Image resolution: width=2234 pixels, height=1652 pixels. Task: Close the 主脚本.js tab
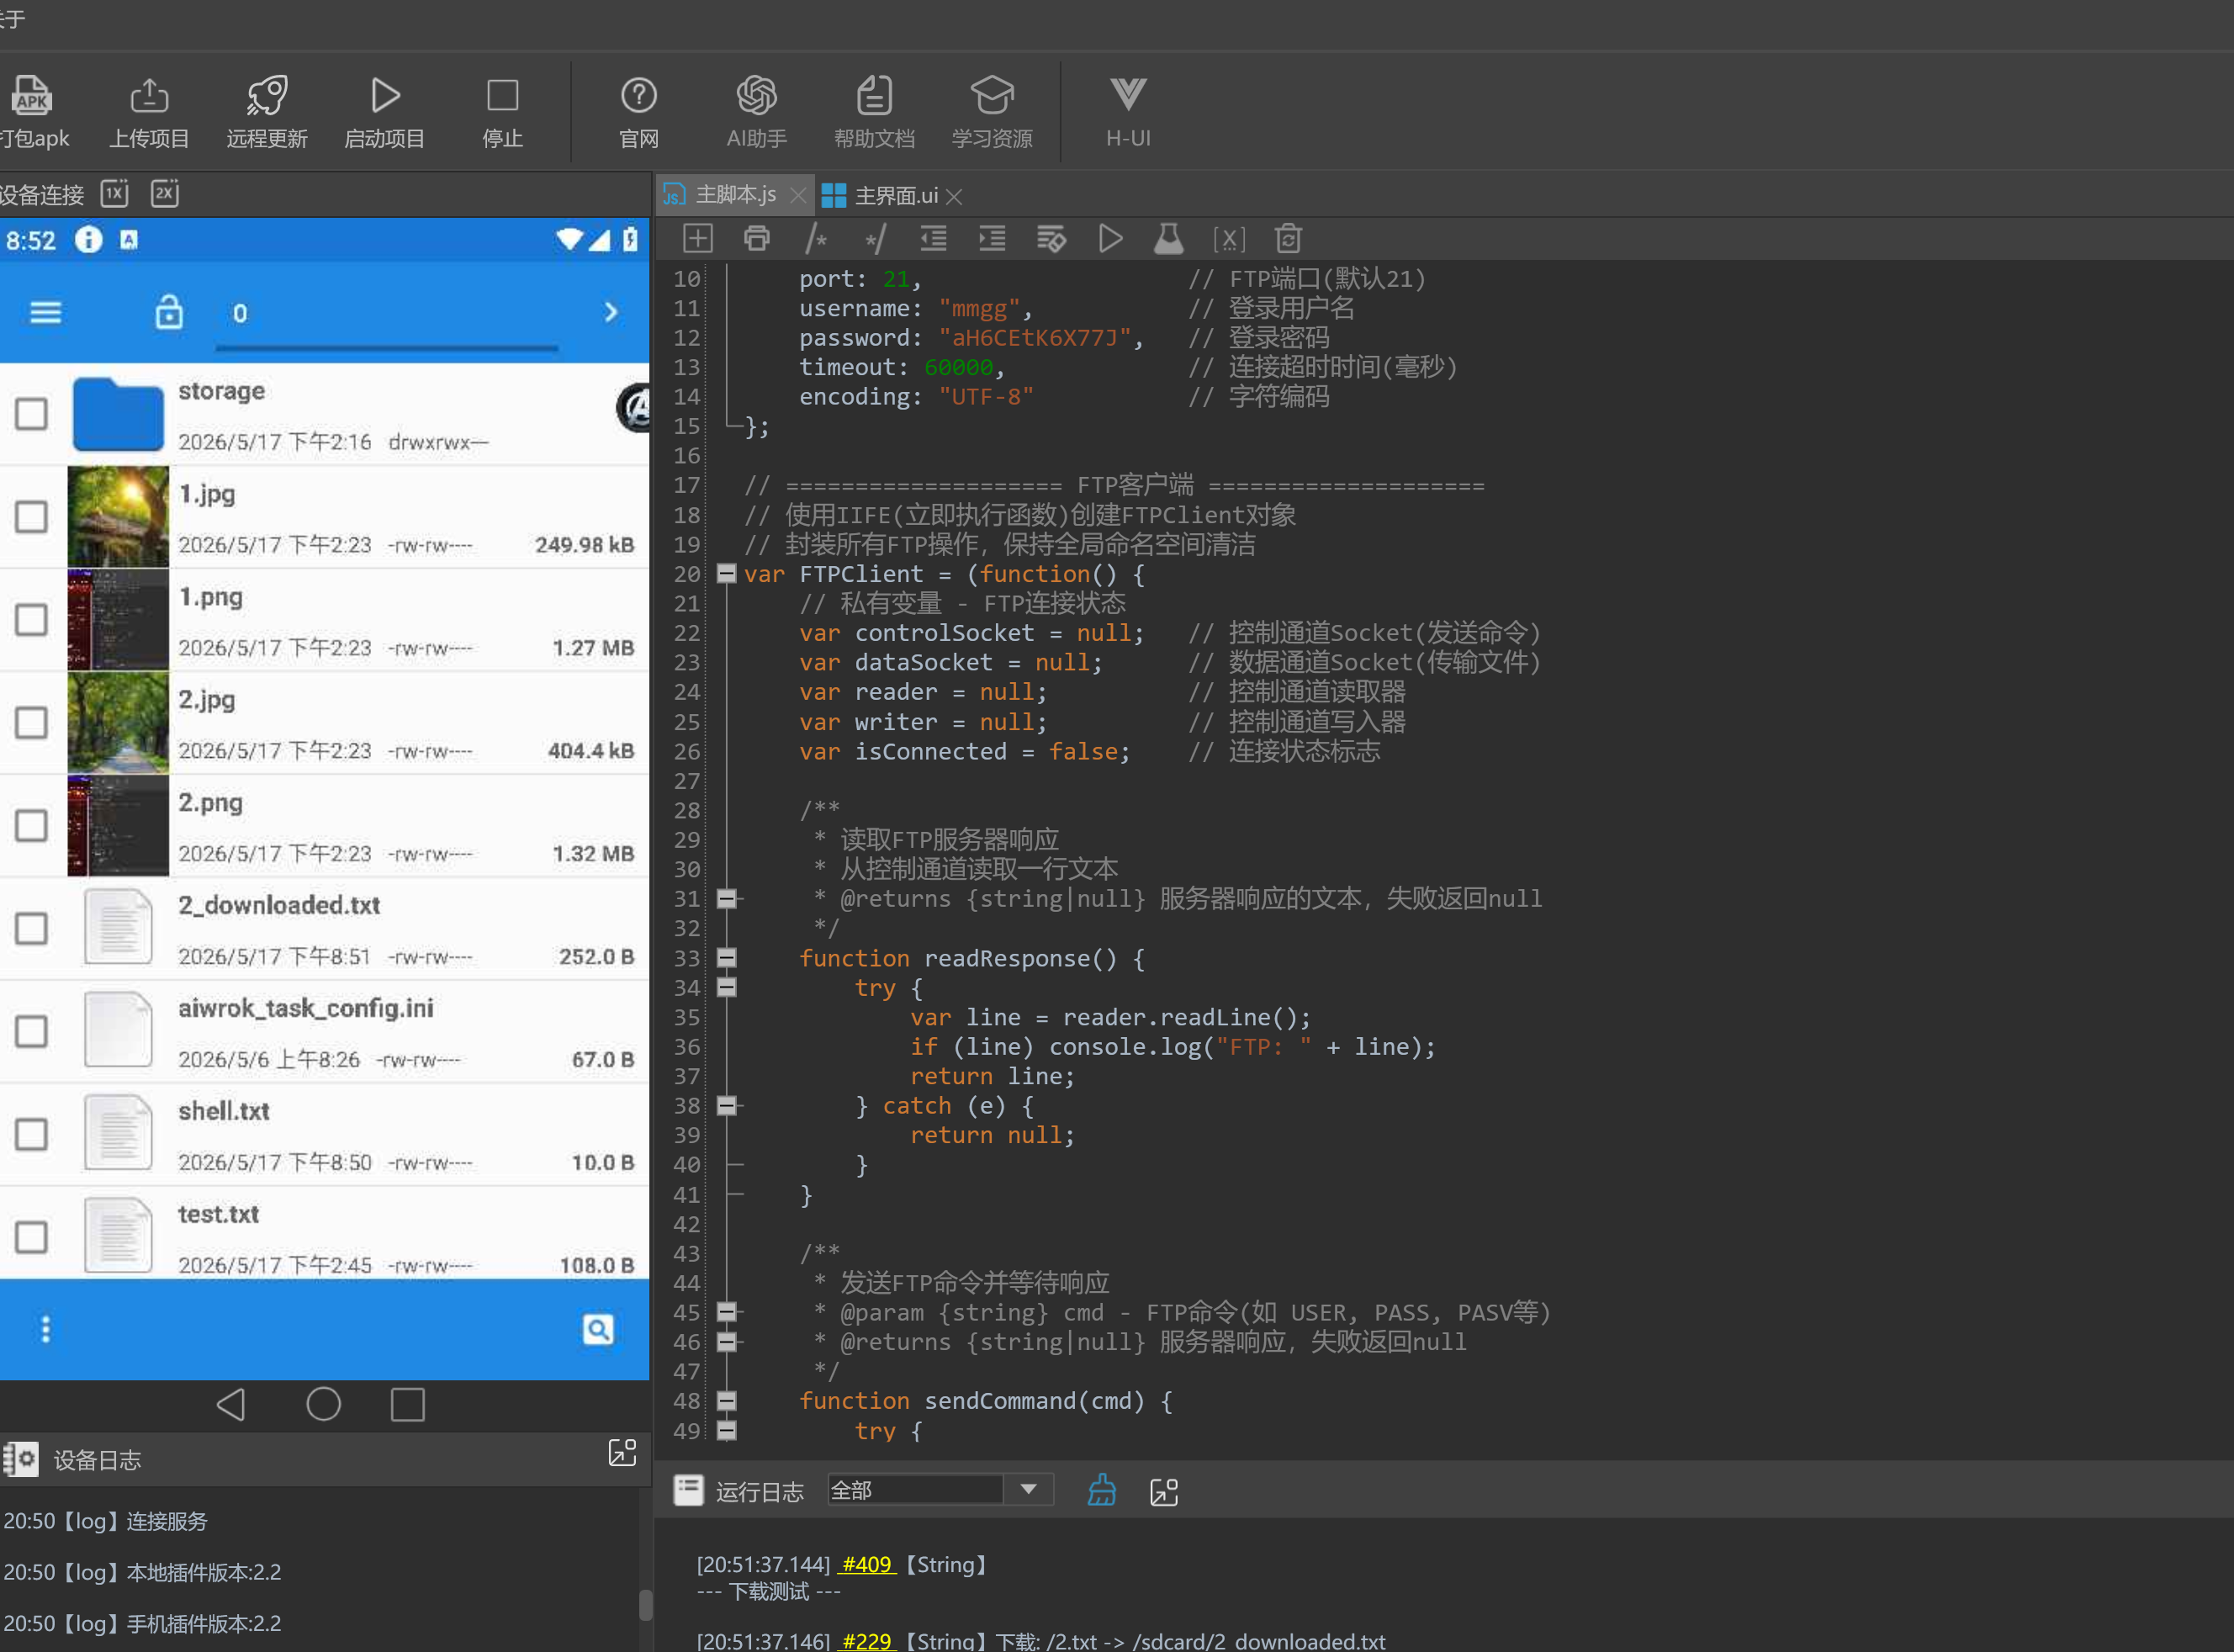[797, 196]
